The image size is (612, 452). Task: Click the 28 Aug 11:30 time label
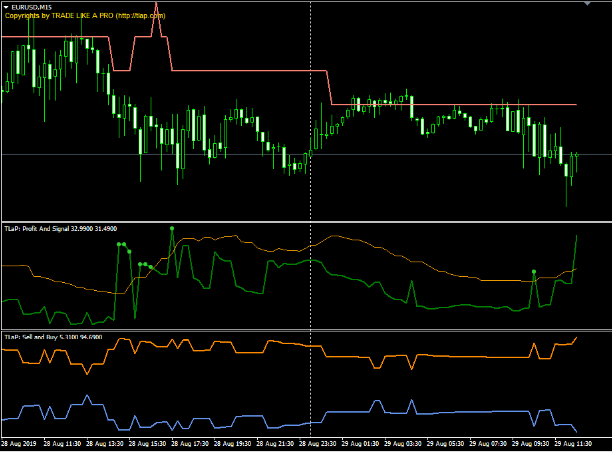(62, 444)
